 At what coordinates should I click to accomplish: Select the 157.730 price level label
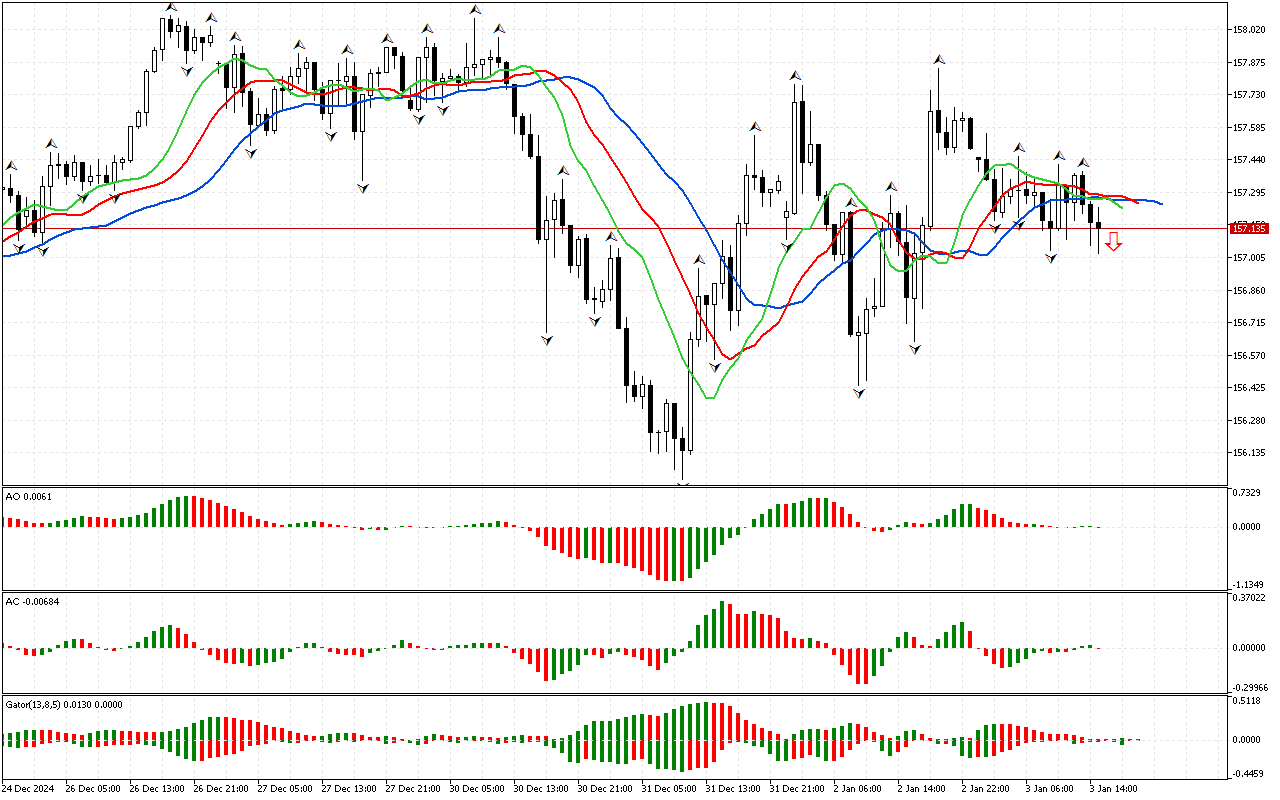click(1250, 95)
